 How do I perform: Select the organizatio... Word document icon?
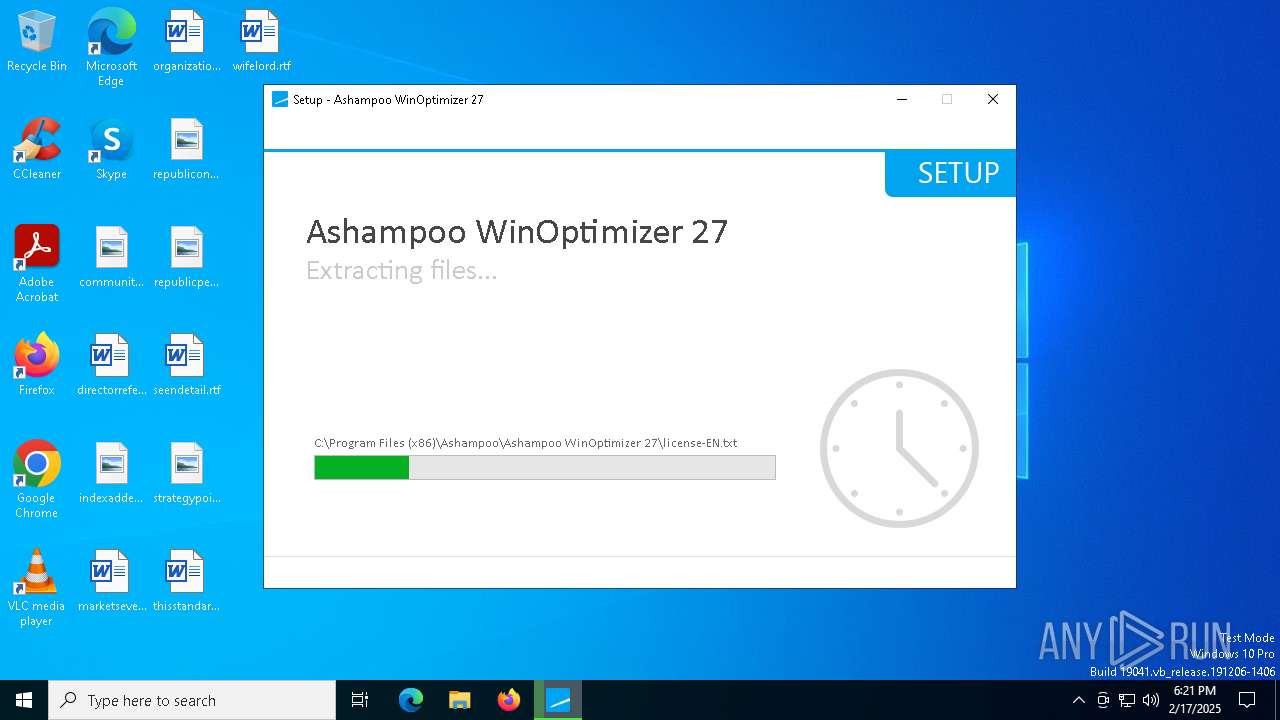(186, 42)
